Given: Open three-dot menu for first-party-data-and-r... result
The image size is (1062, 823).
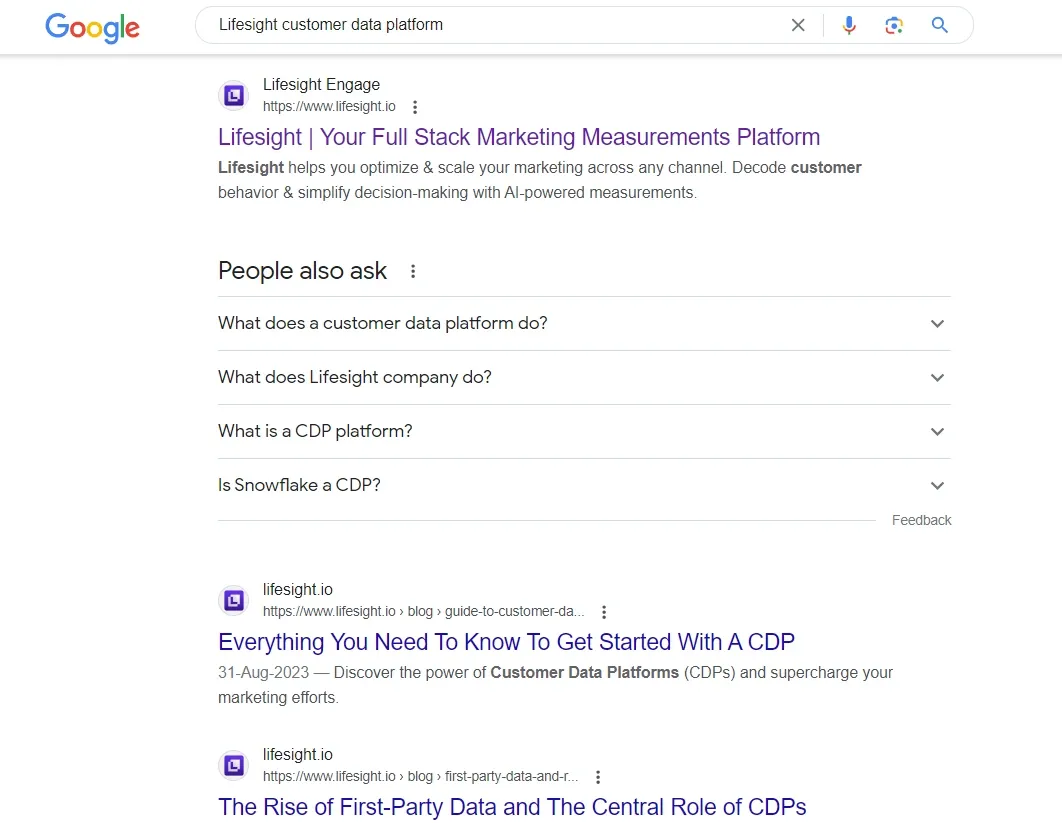Looking at the screenshot, I should [x=597, y=777].
